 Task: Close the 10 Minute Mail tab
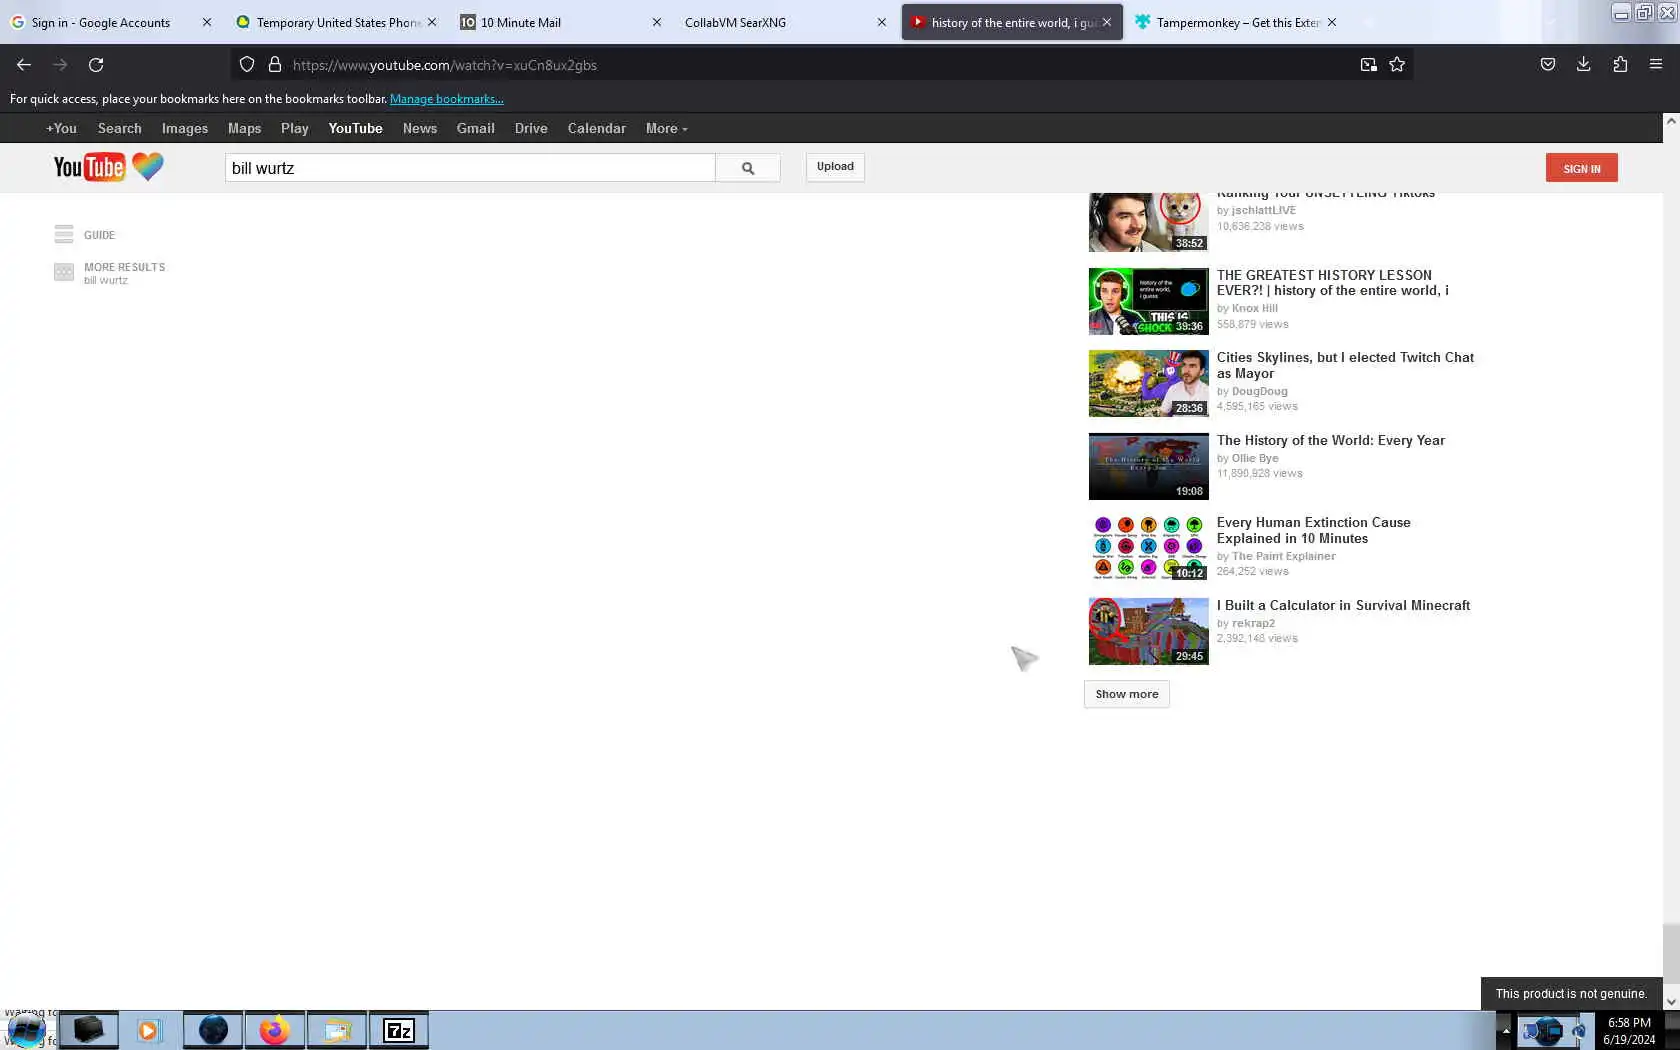click(657, 22)
